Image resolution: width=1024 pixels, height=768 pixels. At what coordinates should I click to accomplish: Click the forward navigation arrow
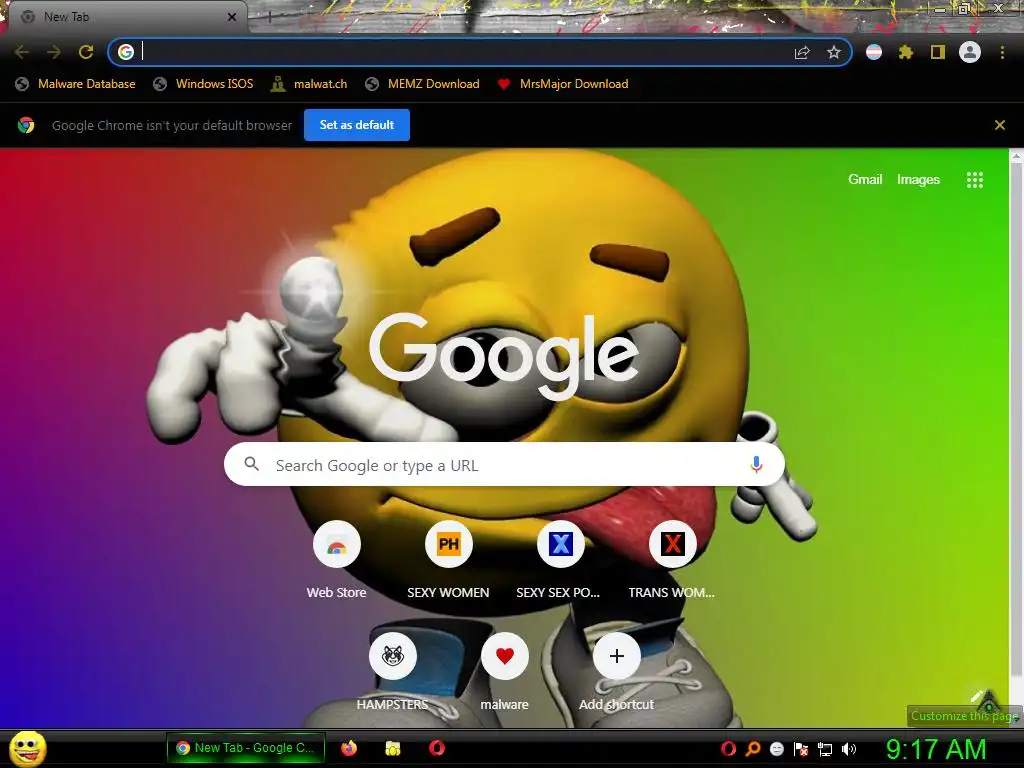(x=54, y=52)
